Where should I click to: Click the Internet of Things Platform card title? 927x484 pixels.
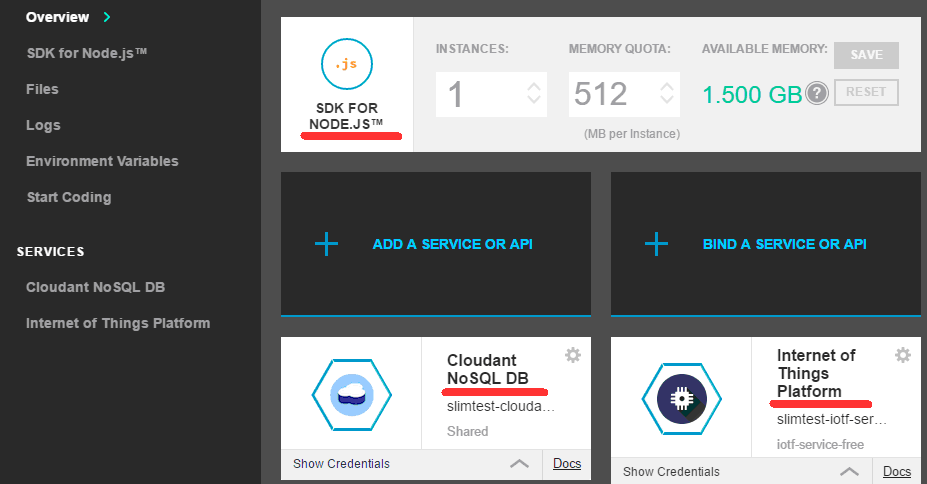tap(816, 373)
